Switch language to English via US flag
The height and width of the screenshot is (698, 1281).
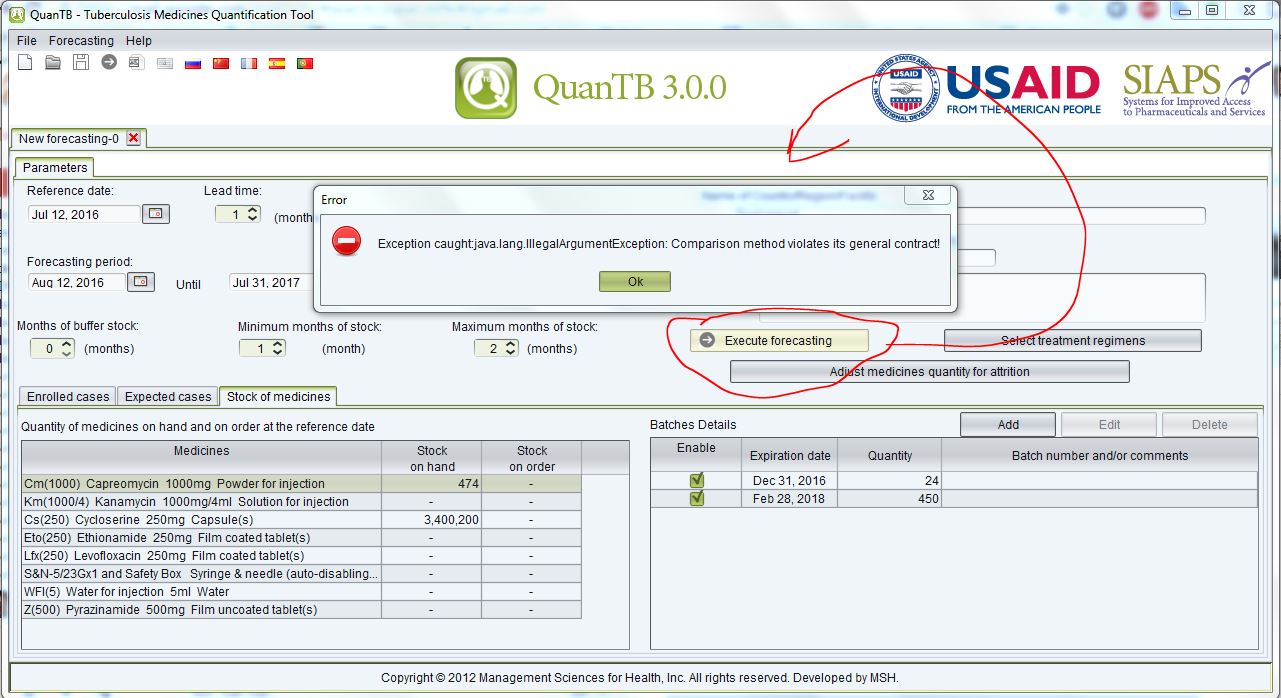tap(165, 63)
